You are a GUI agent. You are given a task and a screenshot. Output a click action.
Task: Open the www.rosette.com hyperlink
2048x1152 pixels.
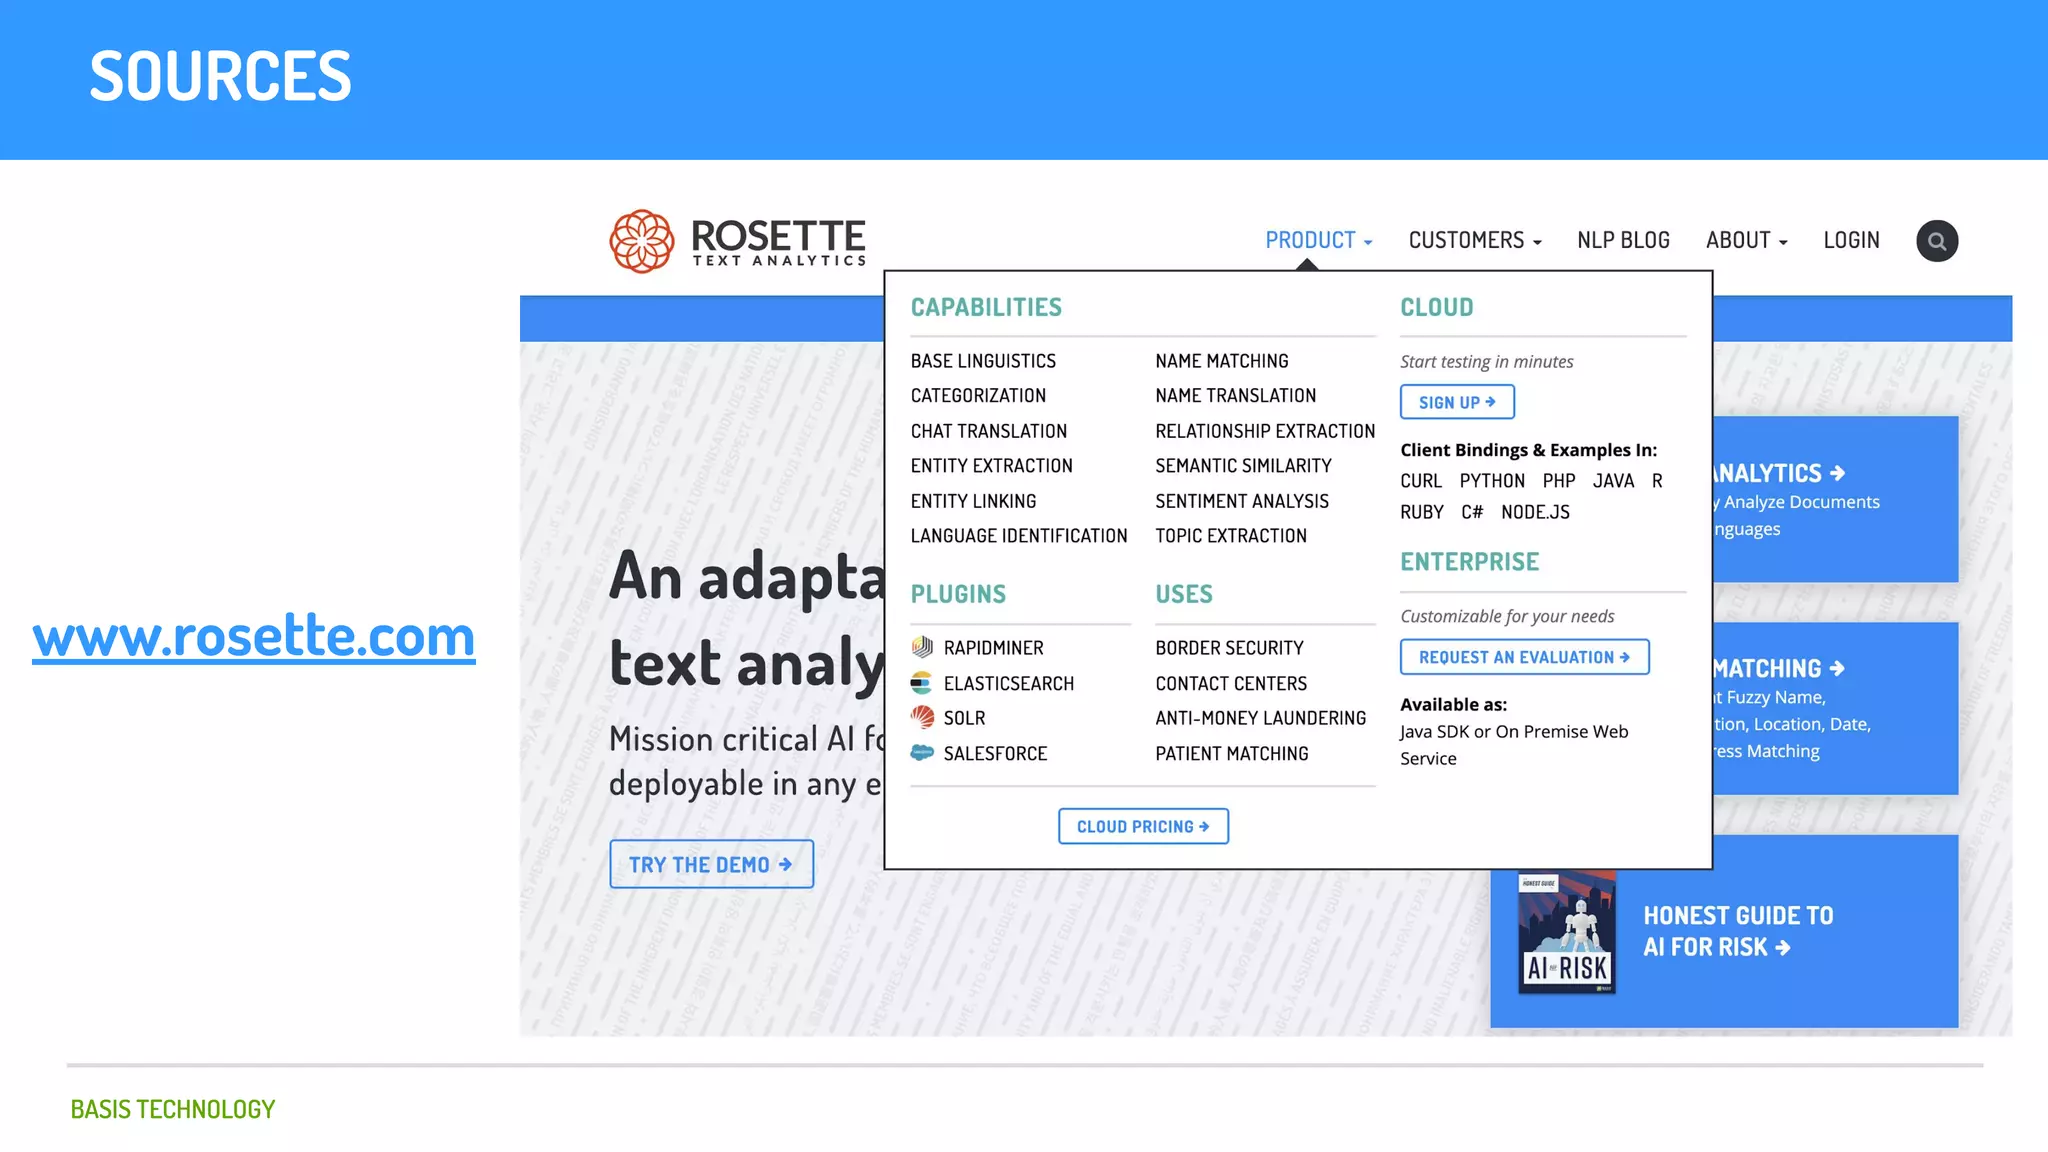pyautogui.click(x=254, y=636)
